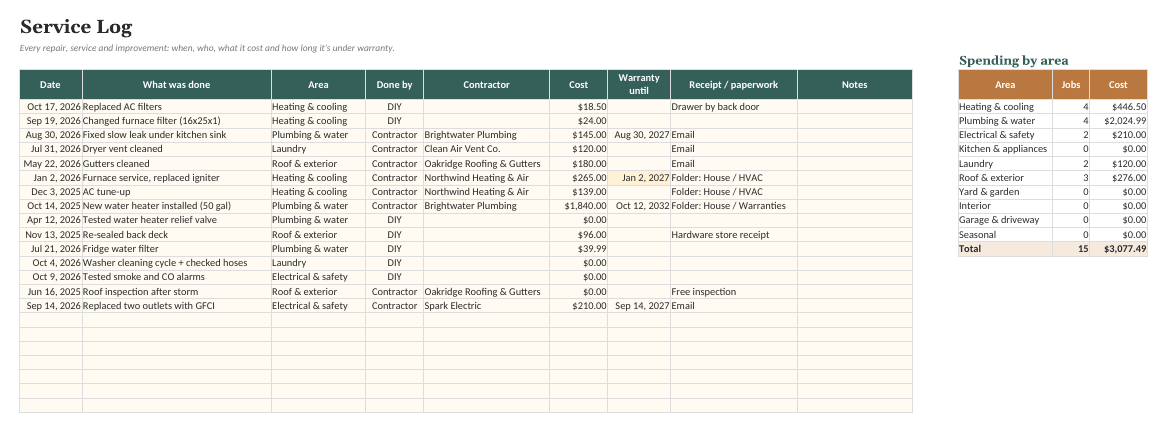The image size is (1166, 431).
Task: Select the 'Dryer vent cleaned' cell
Action: pyautogui.click(x=176, y=149)
